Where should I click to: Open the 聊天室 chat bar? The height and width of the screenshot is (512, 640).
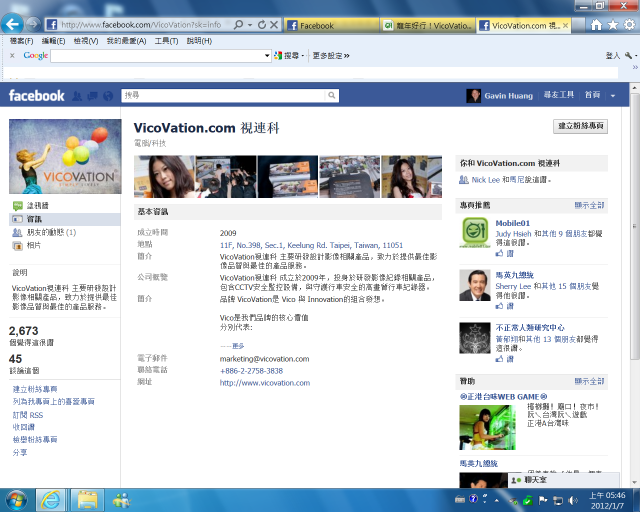(x=563, y=480)
